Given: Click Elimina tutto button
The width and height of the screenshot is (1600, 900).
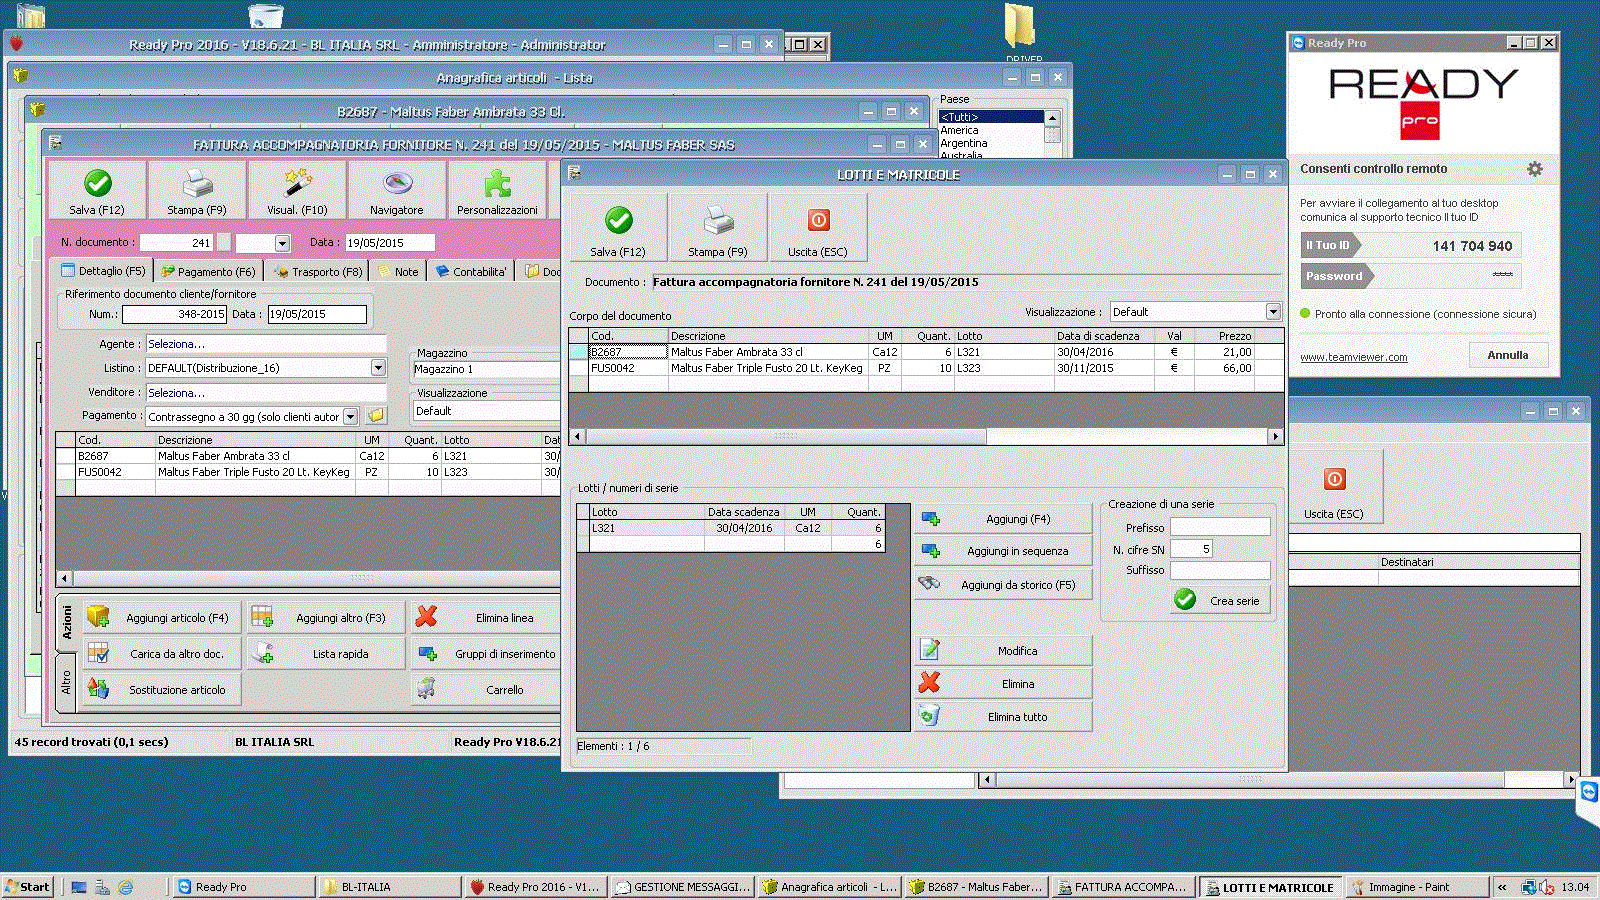Looking at the screenshot, I should (x=1003, y=716).
